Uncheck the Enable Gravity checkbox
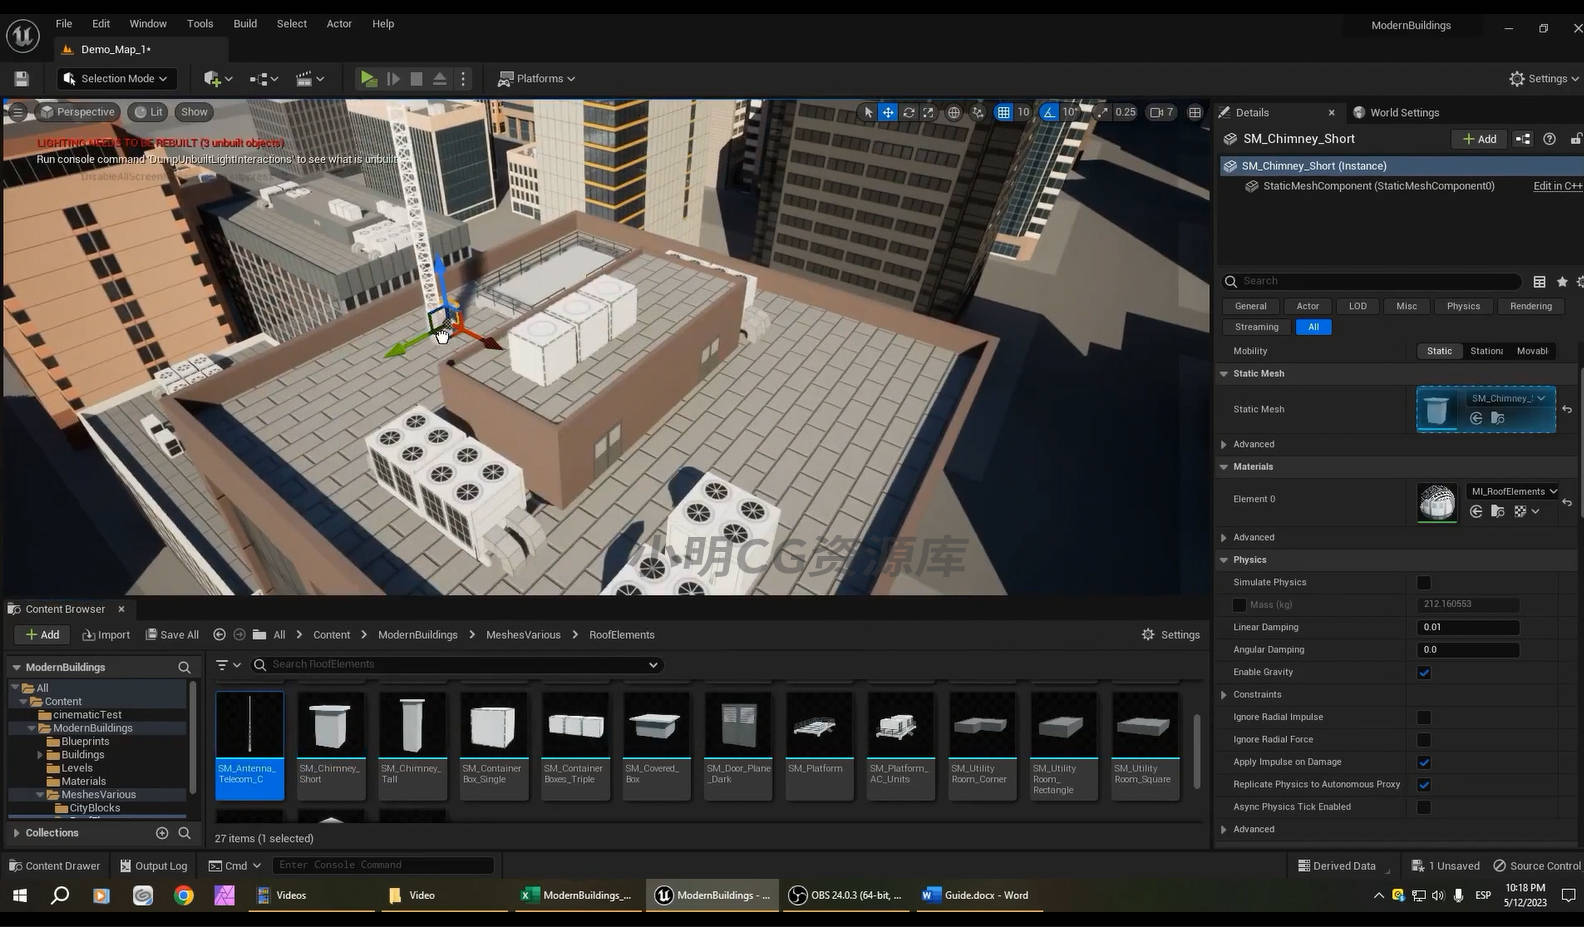1584x927 pixels. coord(1424,672)
